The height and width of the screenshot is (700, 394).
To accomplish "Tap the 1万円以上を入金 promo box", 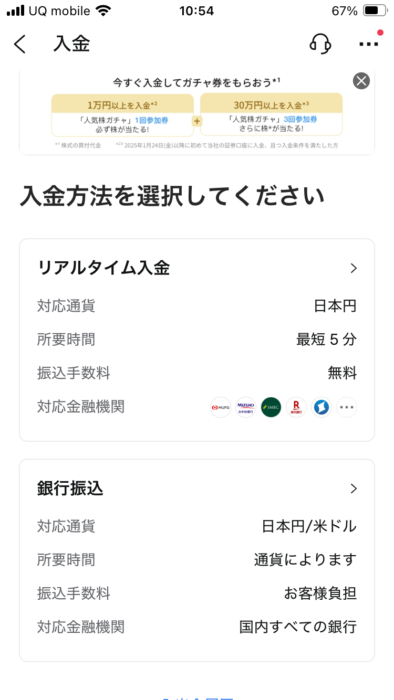I will click(122, 115).
